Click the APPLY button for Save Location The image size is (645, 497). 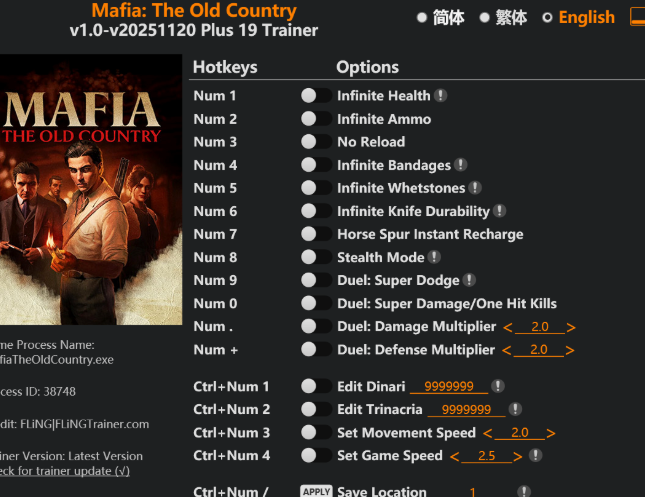[316, 492]
